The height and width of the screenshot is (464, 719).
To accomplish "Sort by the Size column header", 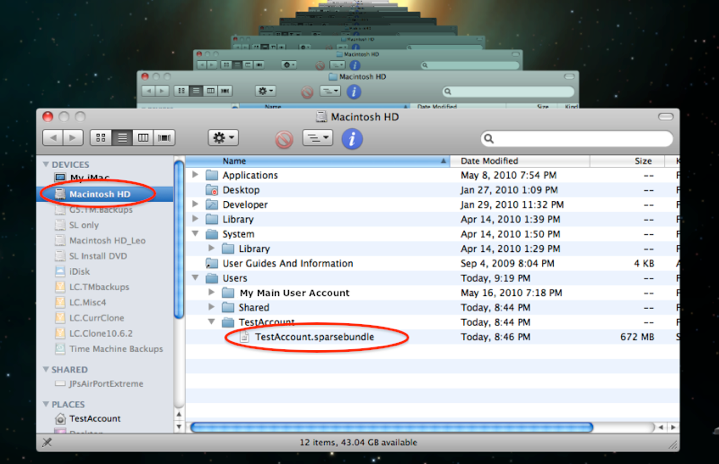I will (x=627, y=161).
